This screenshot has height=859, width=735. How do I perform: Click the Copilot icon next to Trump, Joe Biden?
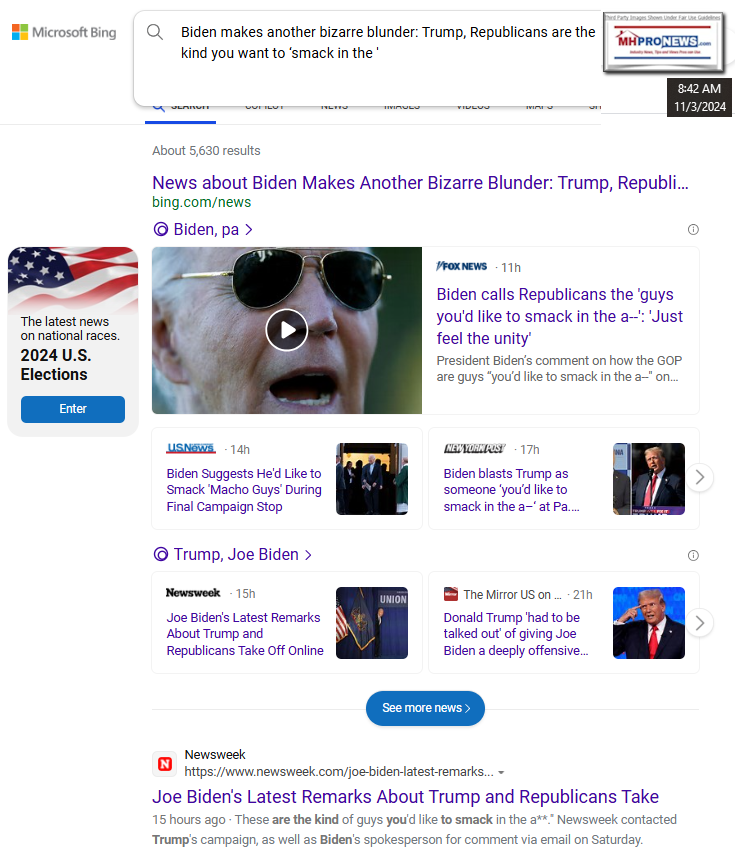(x=160, y=554)
